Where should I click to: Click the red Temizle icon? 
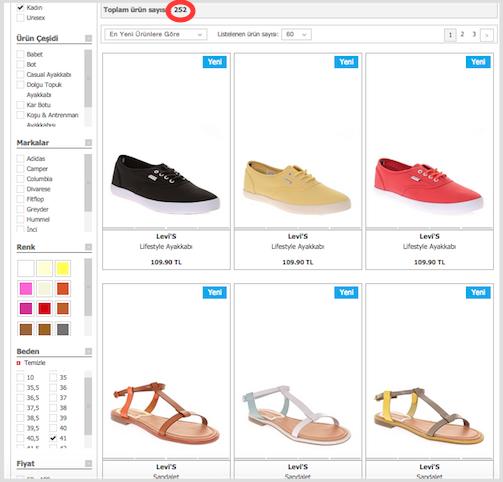tap(18, 363)
